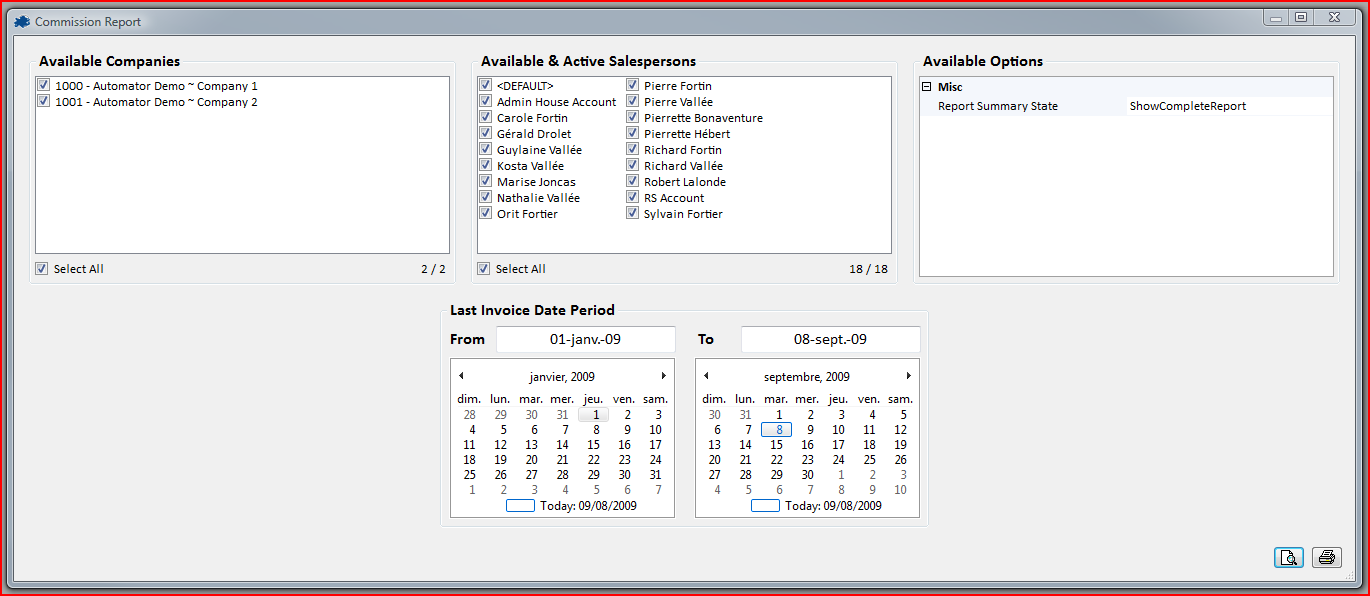Go to next month in To calendar
The width and height of the screenshot is (1370, 596).
tap(909, 376)
